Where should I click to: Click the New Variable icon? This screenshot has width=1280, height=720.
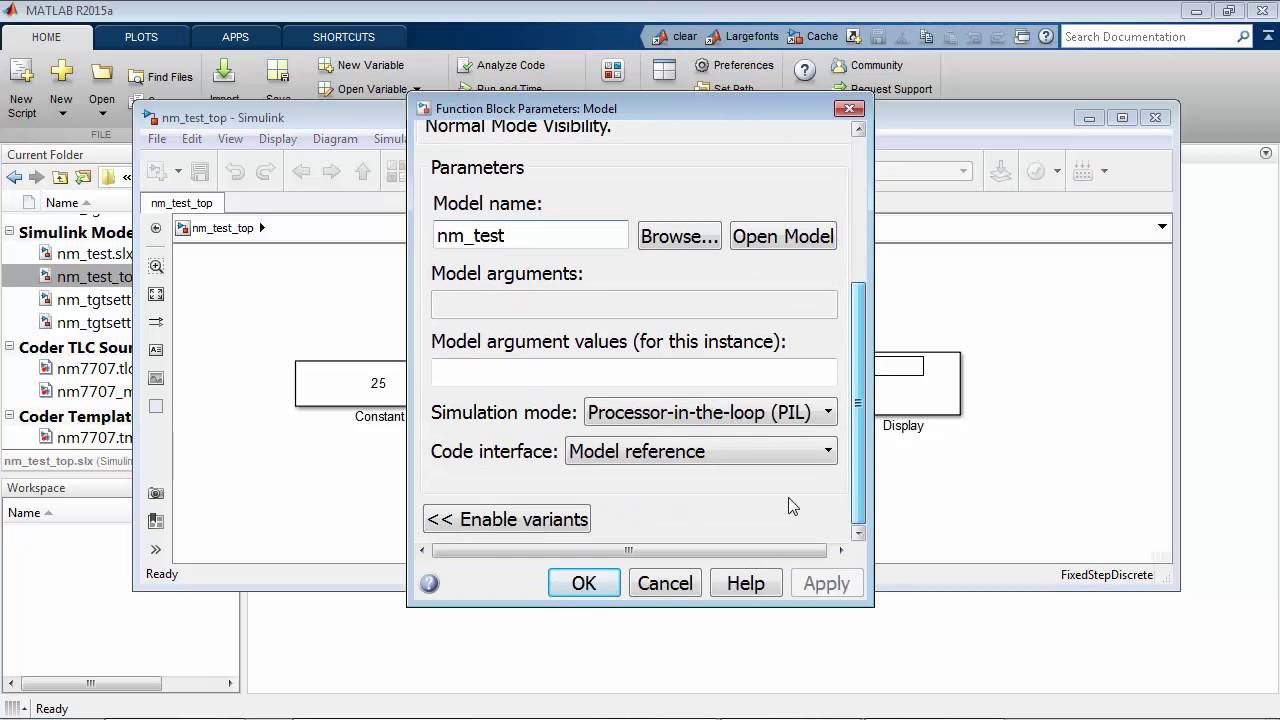tap(326, 65)
